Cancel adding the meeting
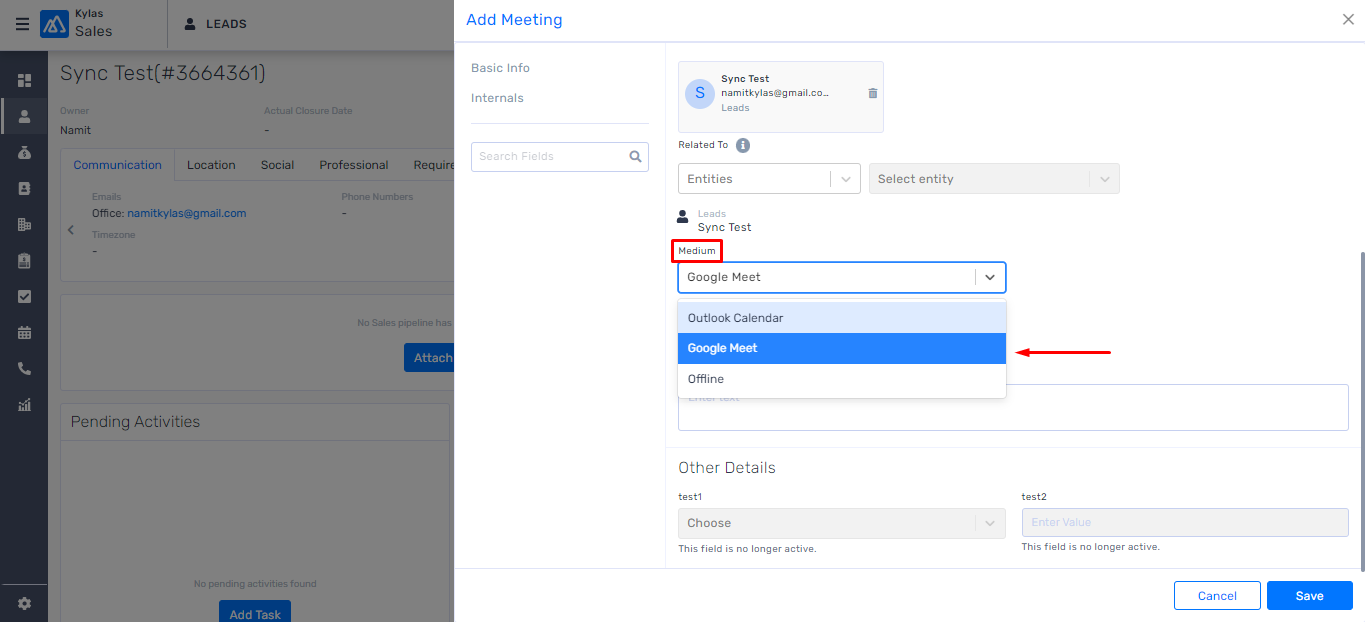The width and height of the screenshot is (1365, 622). pyautogui.click(x=1217, y=596)
